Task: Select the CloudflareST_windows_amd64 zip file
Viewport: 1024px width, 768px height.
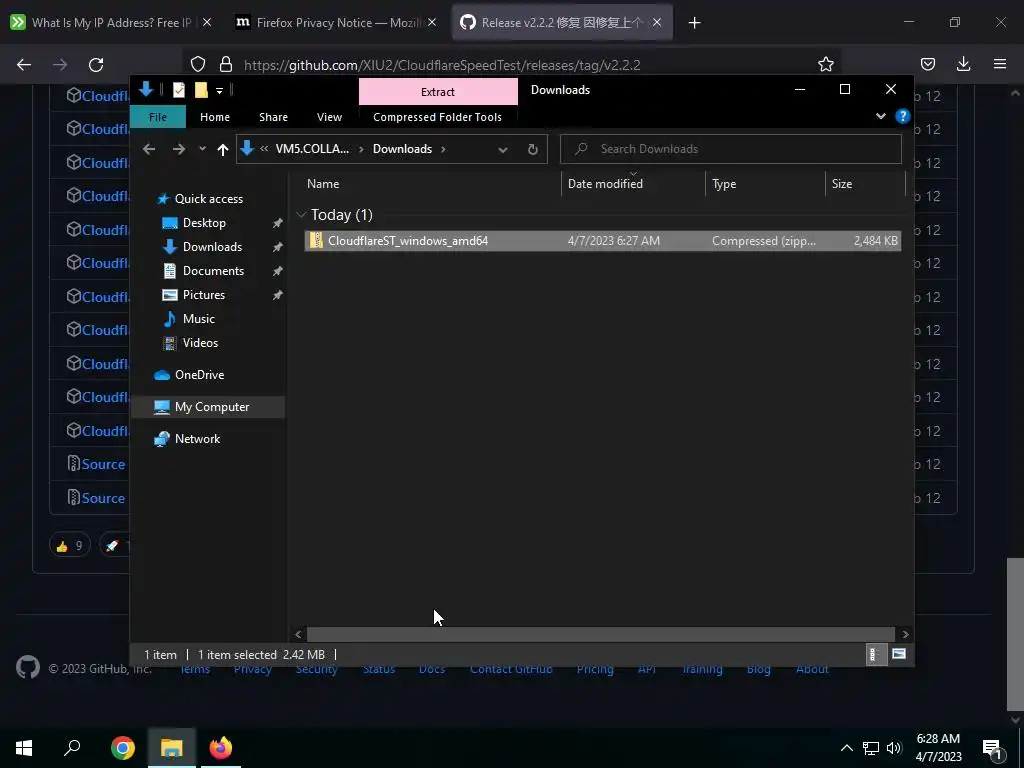Action: point(602,240)
